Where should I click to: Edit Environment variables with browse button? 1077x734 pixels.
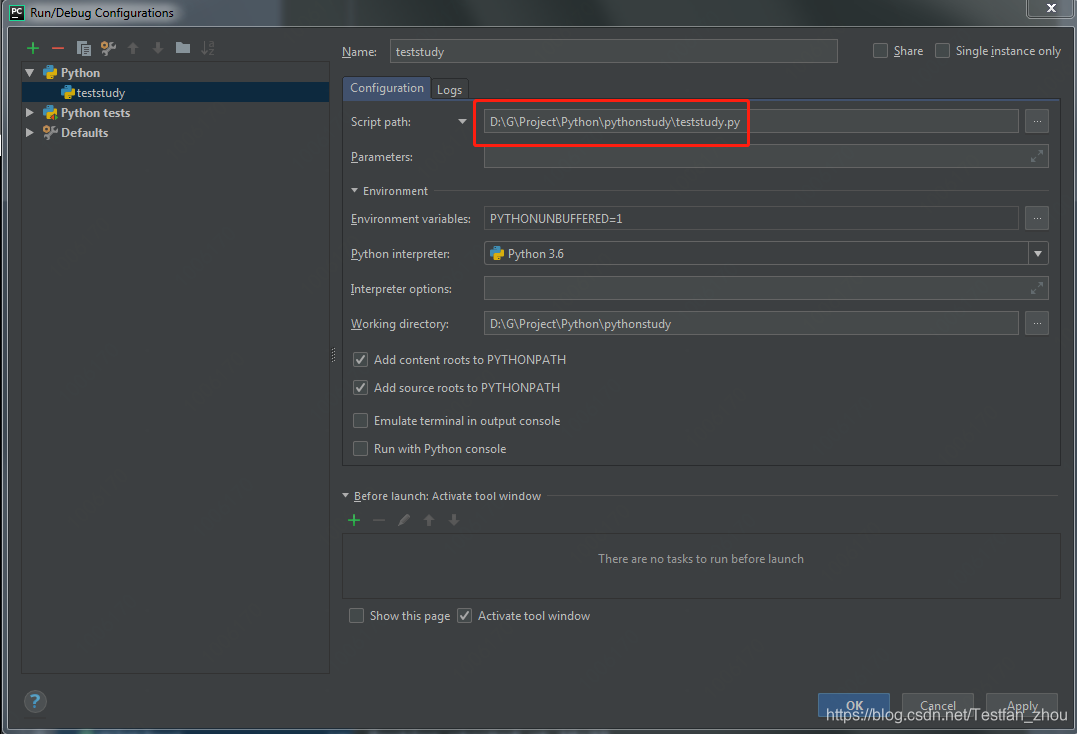1036,218
